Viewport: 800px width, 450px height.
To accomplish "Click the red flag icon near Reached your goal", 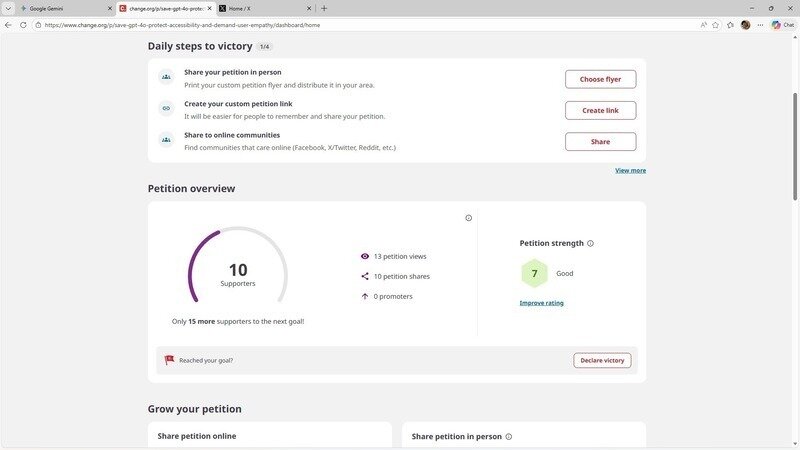I will tap(169, 360).
